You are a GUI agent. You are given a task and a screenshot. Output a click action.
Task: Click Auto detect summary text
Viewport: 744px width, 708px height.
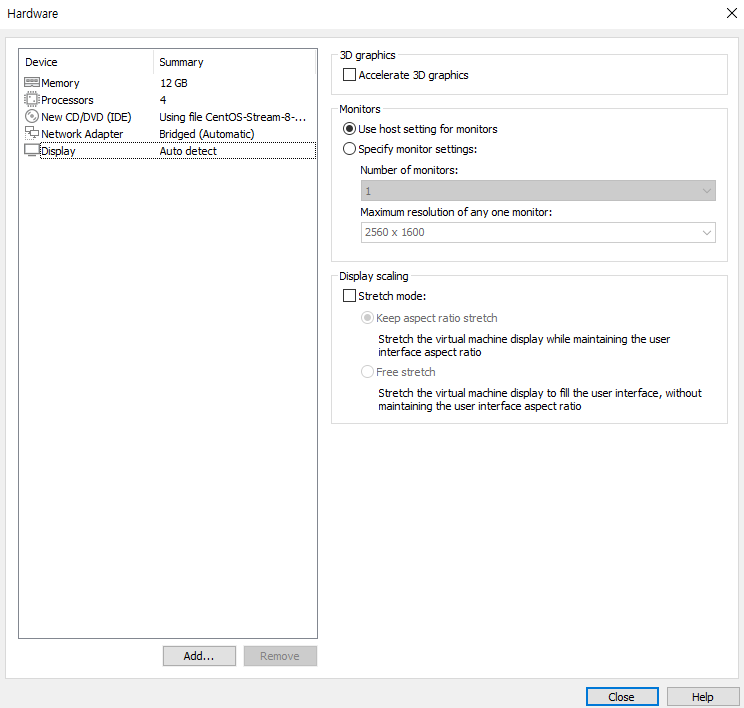pos(188,151)
